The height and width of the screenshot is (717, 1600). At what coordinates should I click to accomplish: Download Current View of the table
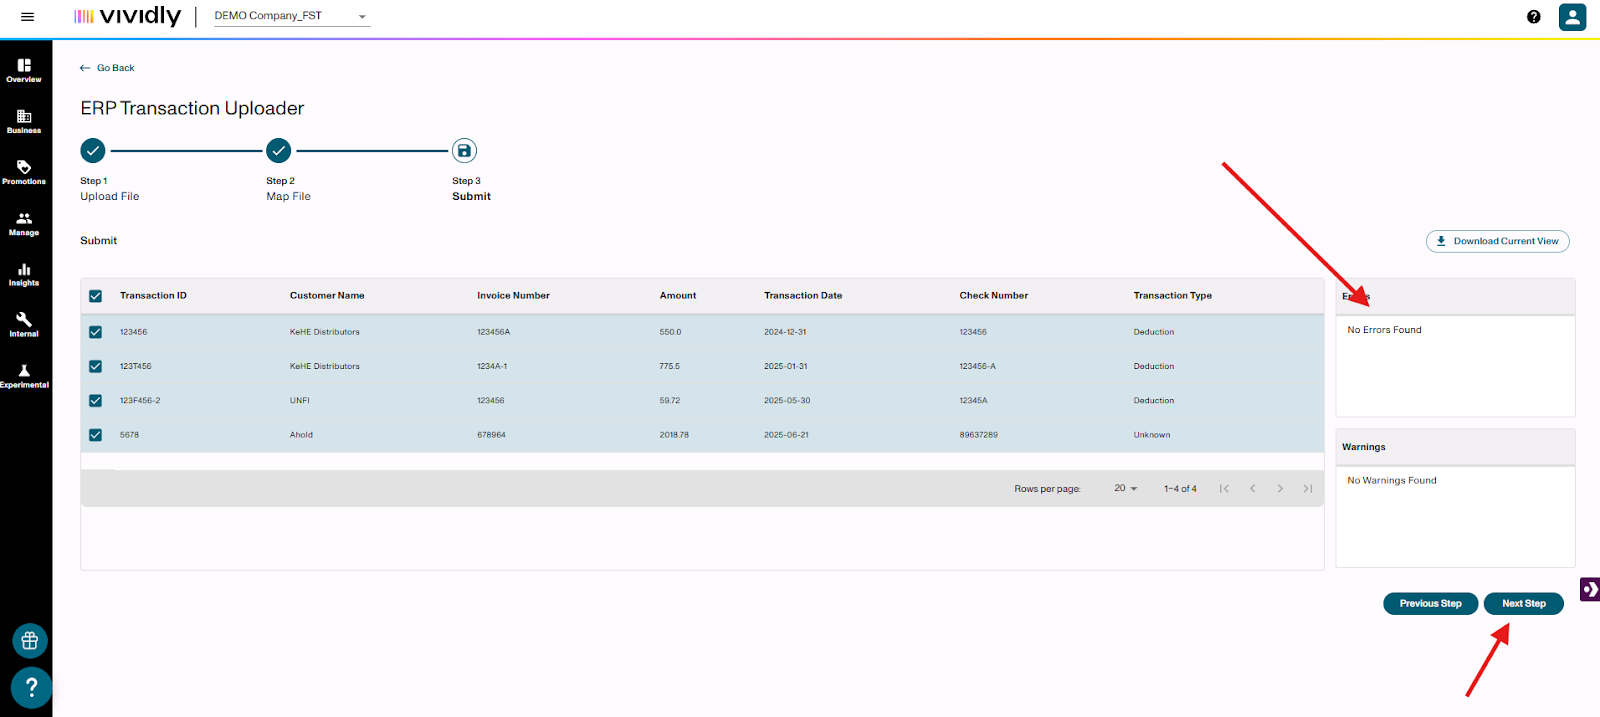point(1497,241)
